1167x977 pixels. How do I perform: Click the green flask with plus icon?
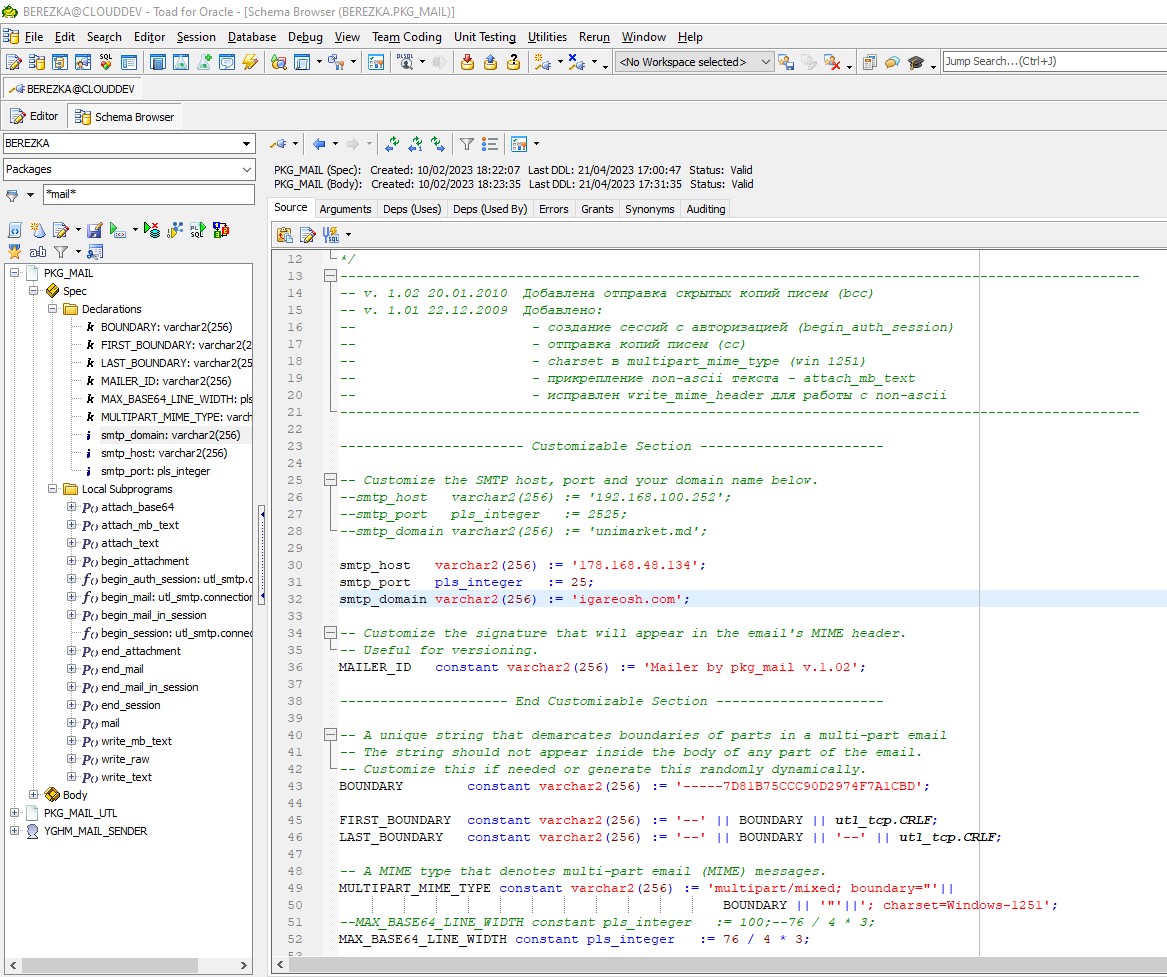tap(204, 63)
